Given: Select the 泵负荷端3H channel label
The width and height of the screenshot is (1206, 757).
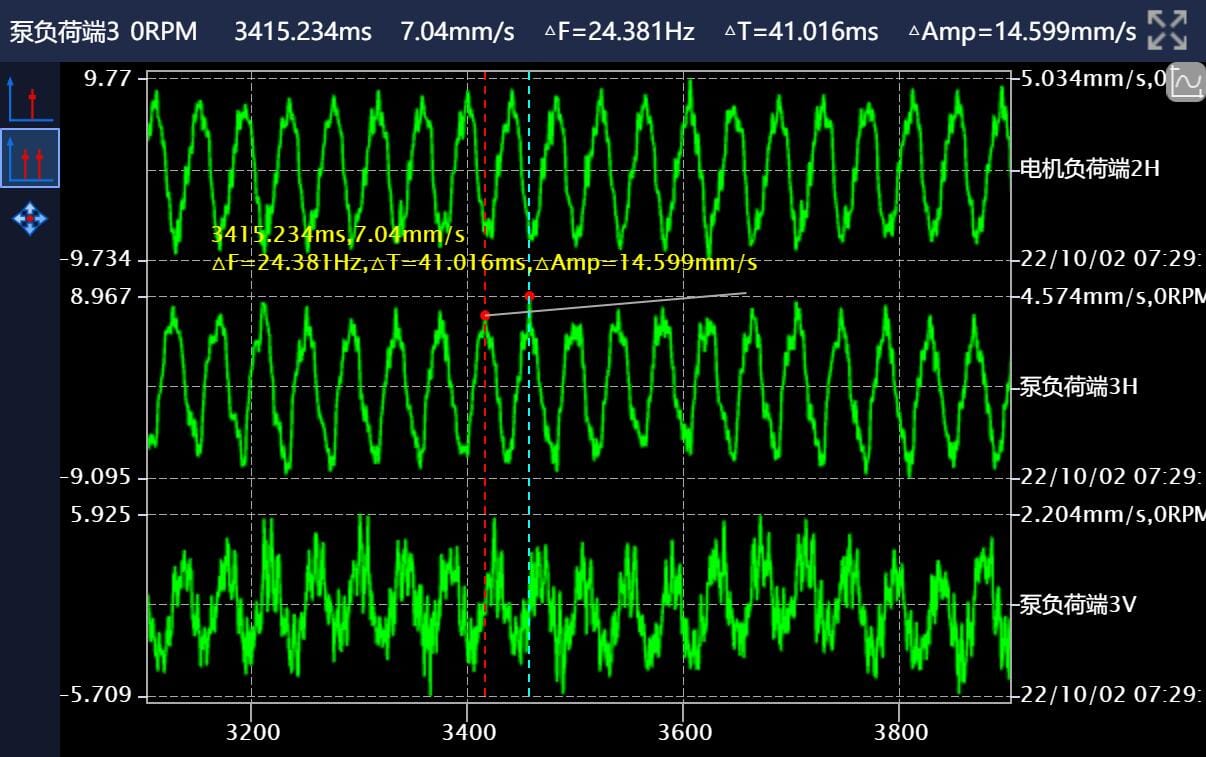Looking at the screenshot, I should tap(1078, 387).
